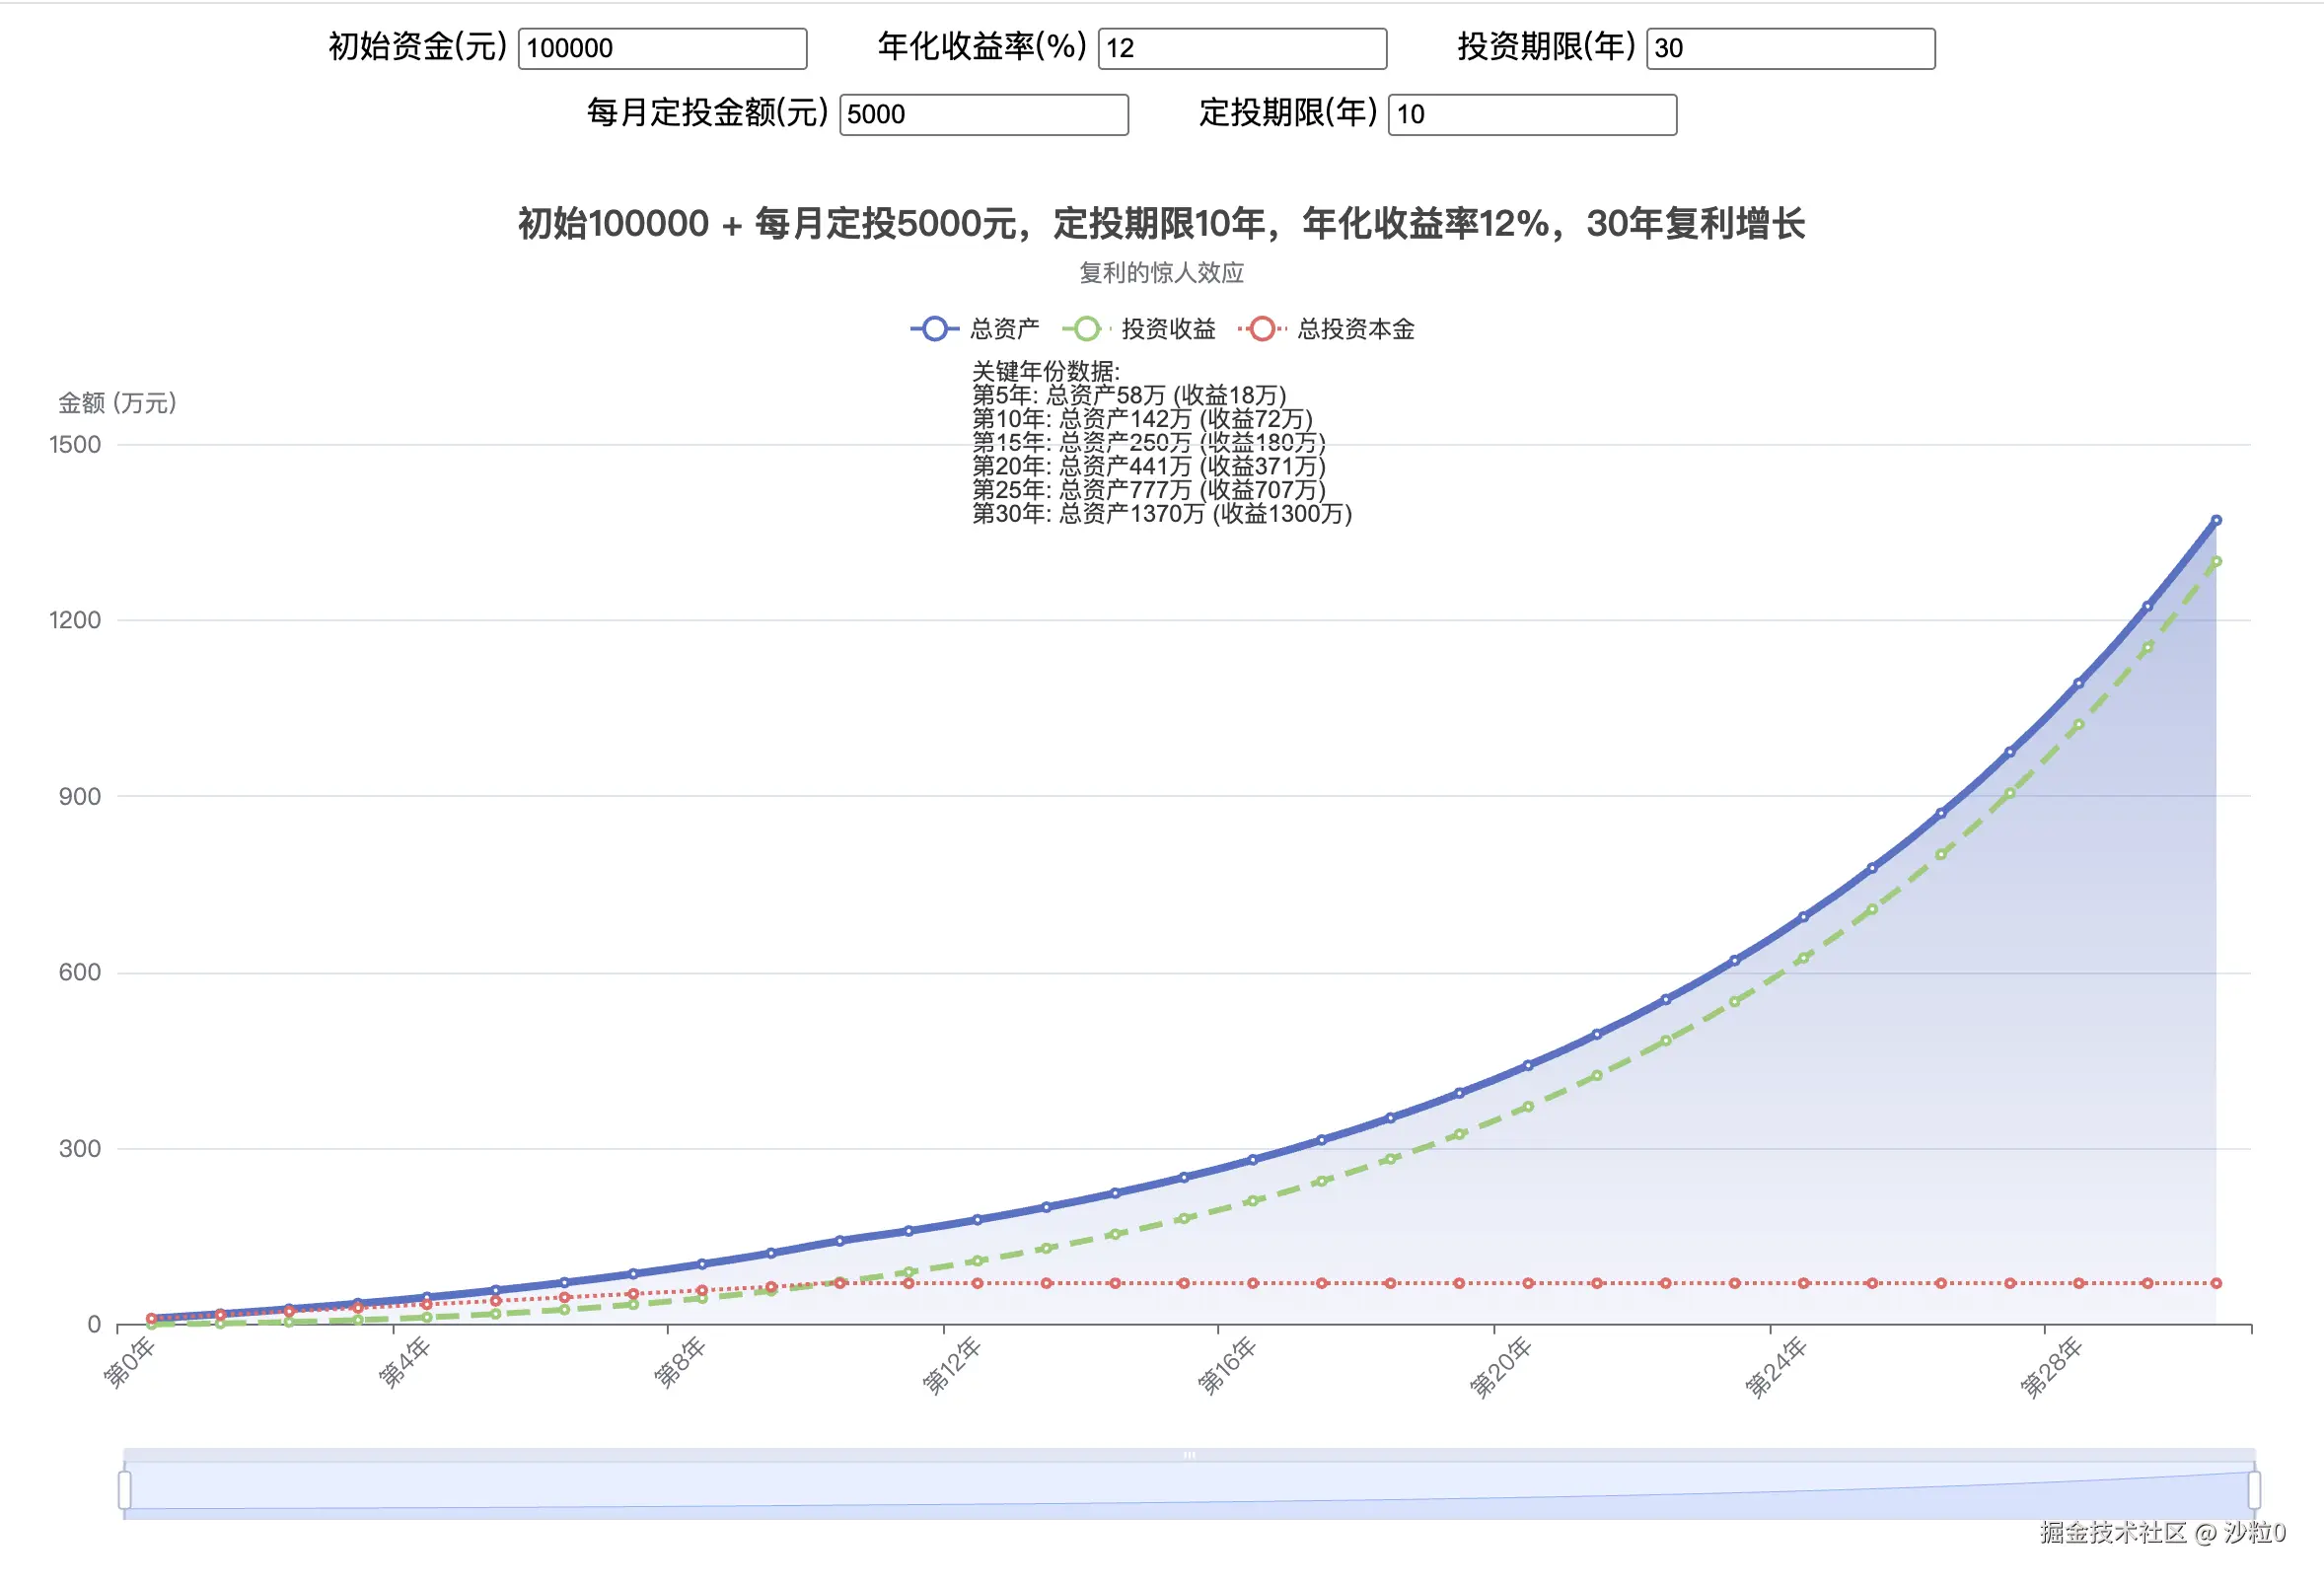This screenshot has height=1584, width=2324.
Task: Toggle the 总投资本金 legend series icon
Action: coord(1262,329)
